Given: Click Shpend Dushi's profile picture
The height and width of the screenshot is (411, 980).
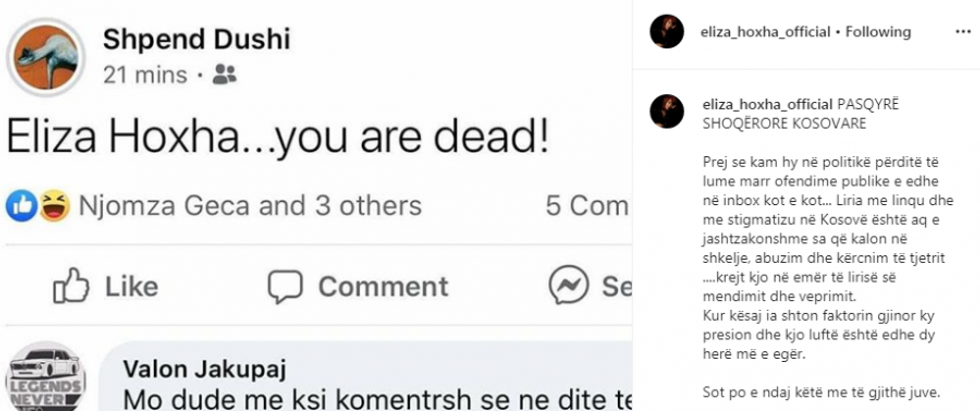Looking at the screenshot, I should coord(45,56).
